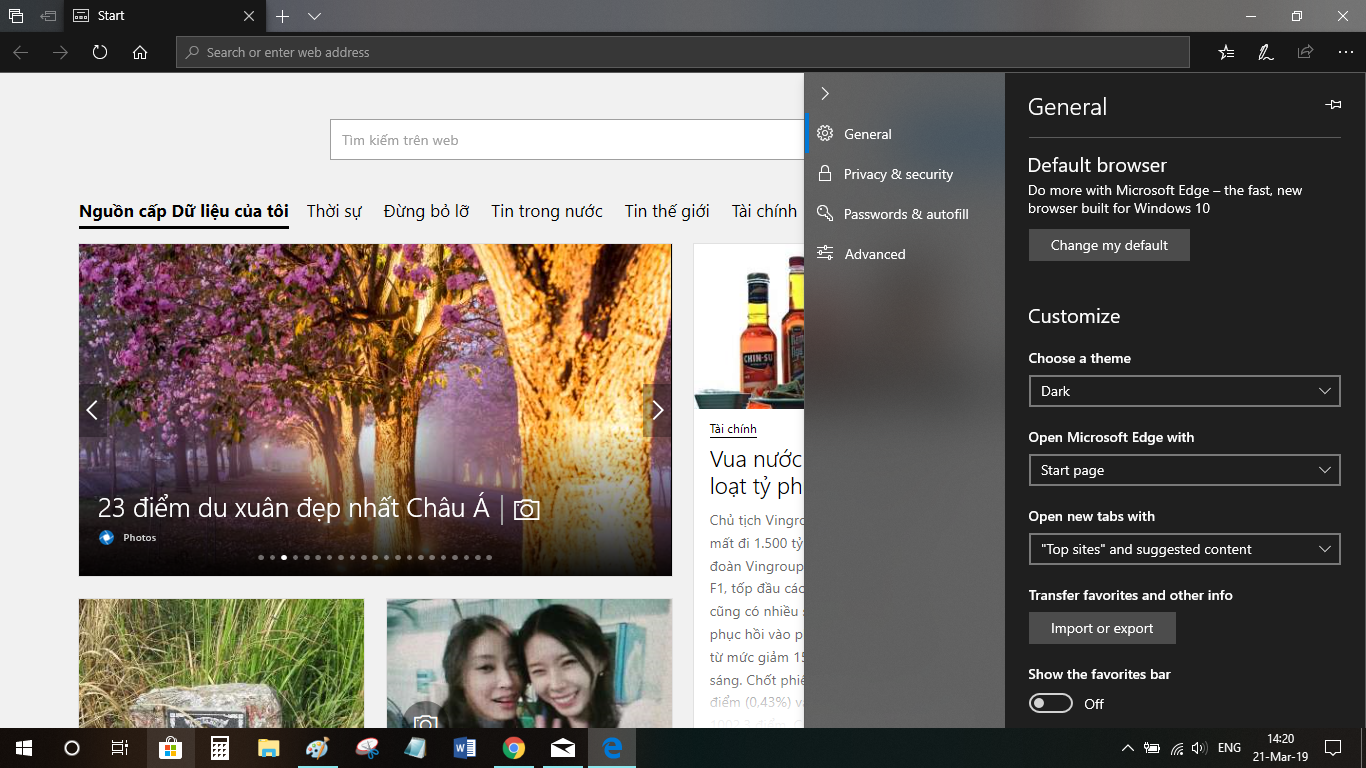Screen dimensions: 1366x768
Task: Show the previous slide in the news carousel
Action: 92,410
